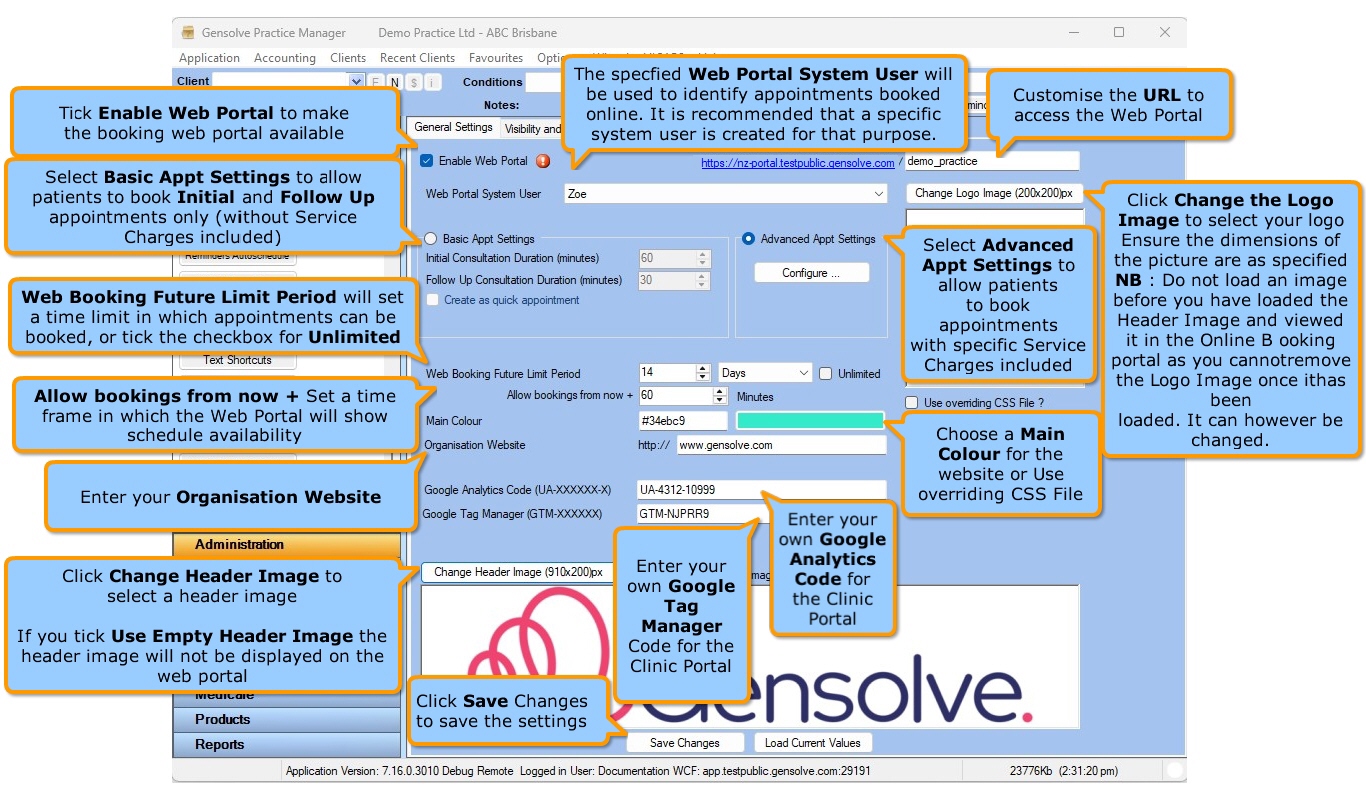Switch to the General Settings tab
The width and height of the screenshot is (1366, 800).
click(x=453, y=128)
